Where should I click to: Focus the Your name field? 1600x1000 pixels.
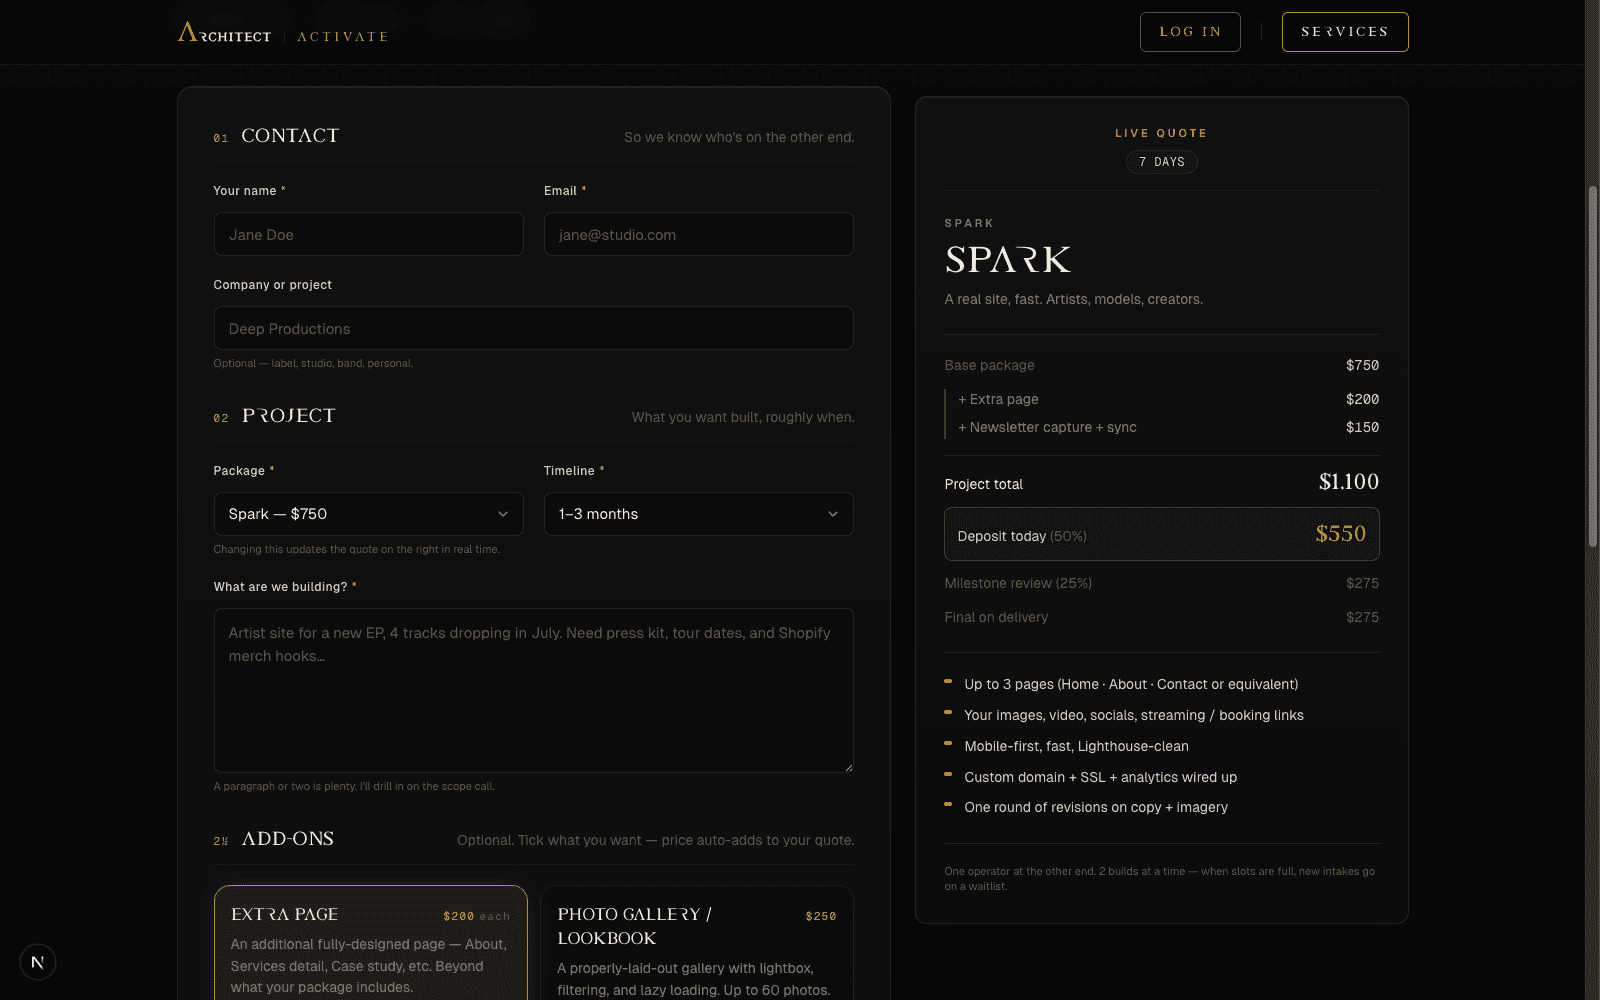(x=368, y=234)
